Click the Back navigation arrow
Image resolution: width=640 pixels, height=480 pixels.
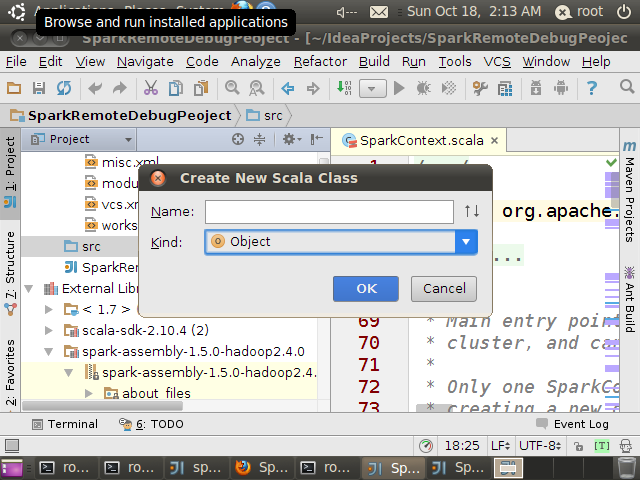(288, 88)
